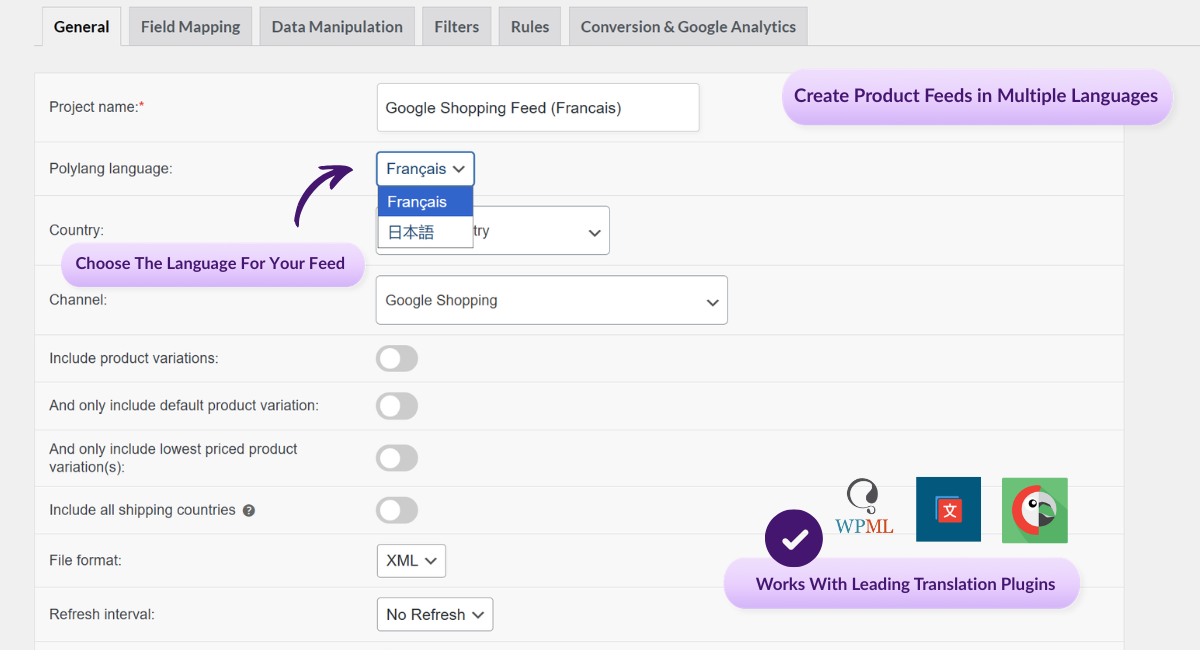Open Conversion & Google Analytics tab
1200x650 pixels.
point(688,27)
